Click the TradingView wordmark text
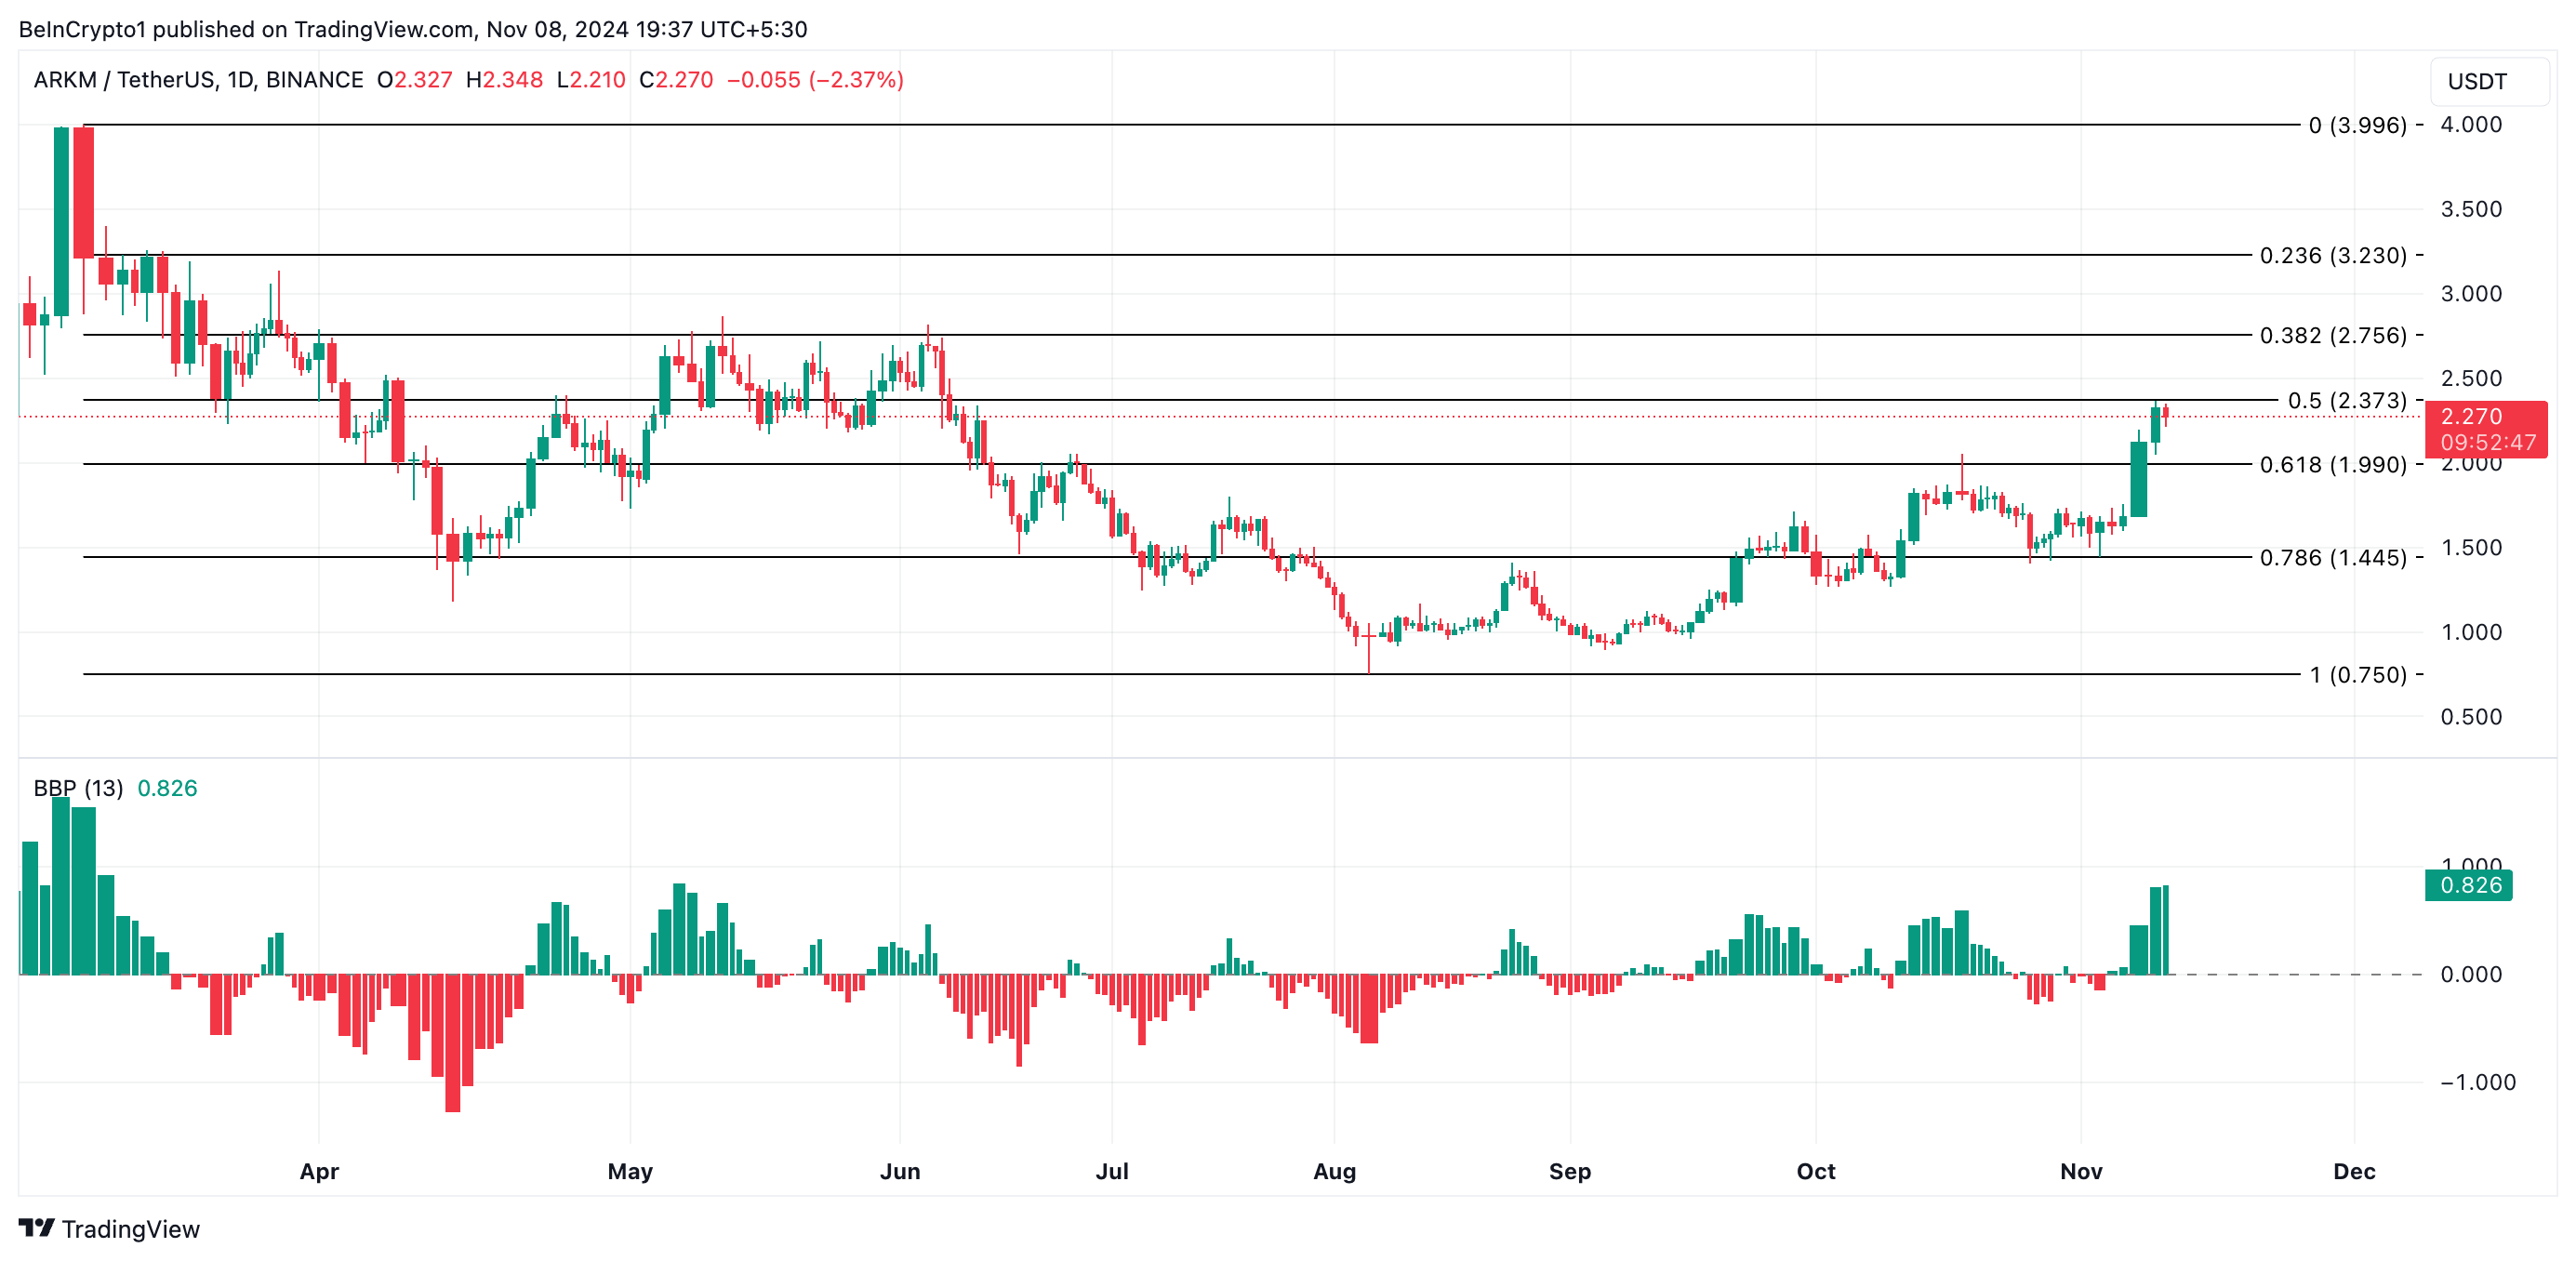Viewport: 2576px width, 1261px height. (x=130, y=1229)
